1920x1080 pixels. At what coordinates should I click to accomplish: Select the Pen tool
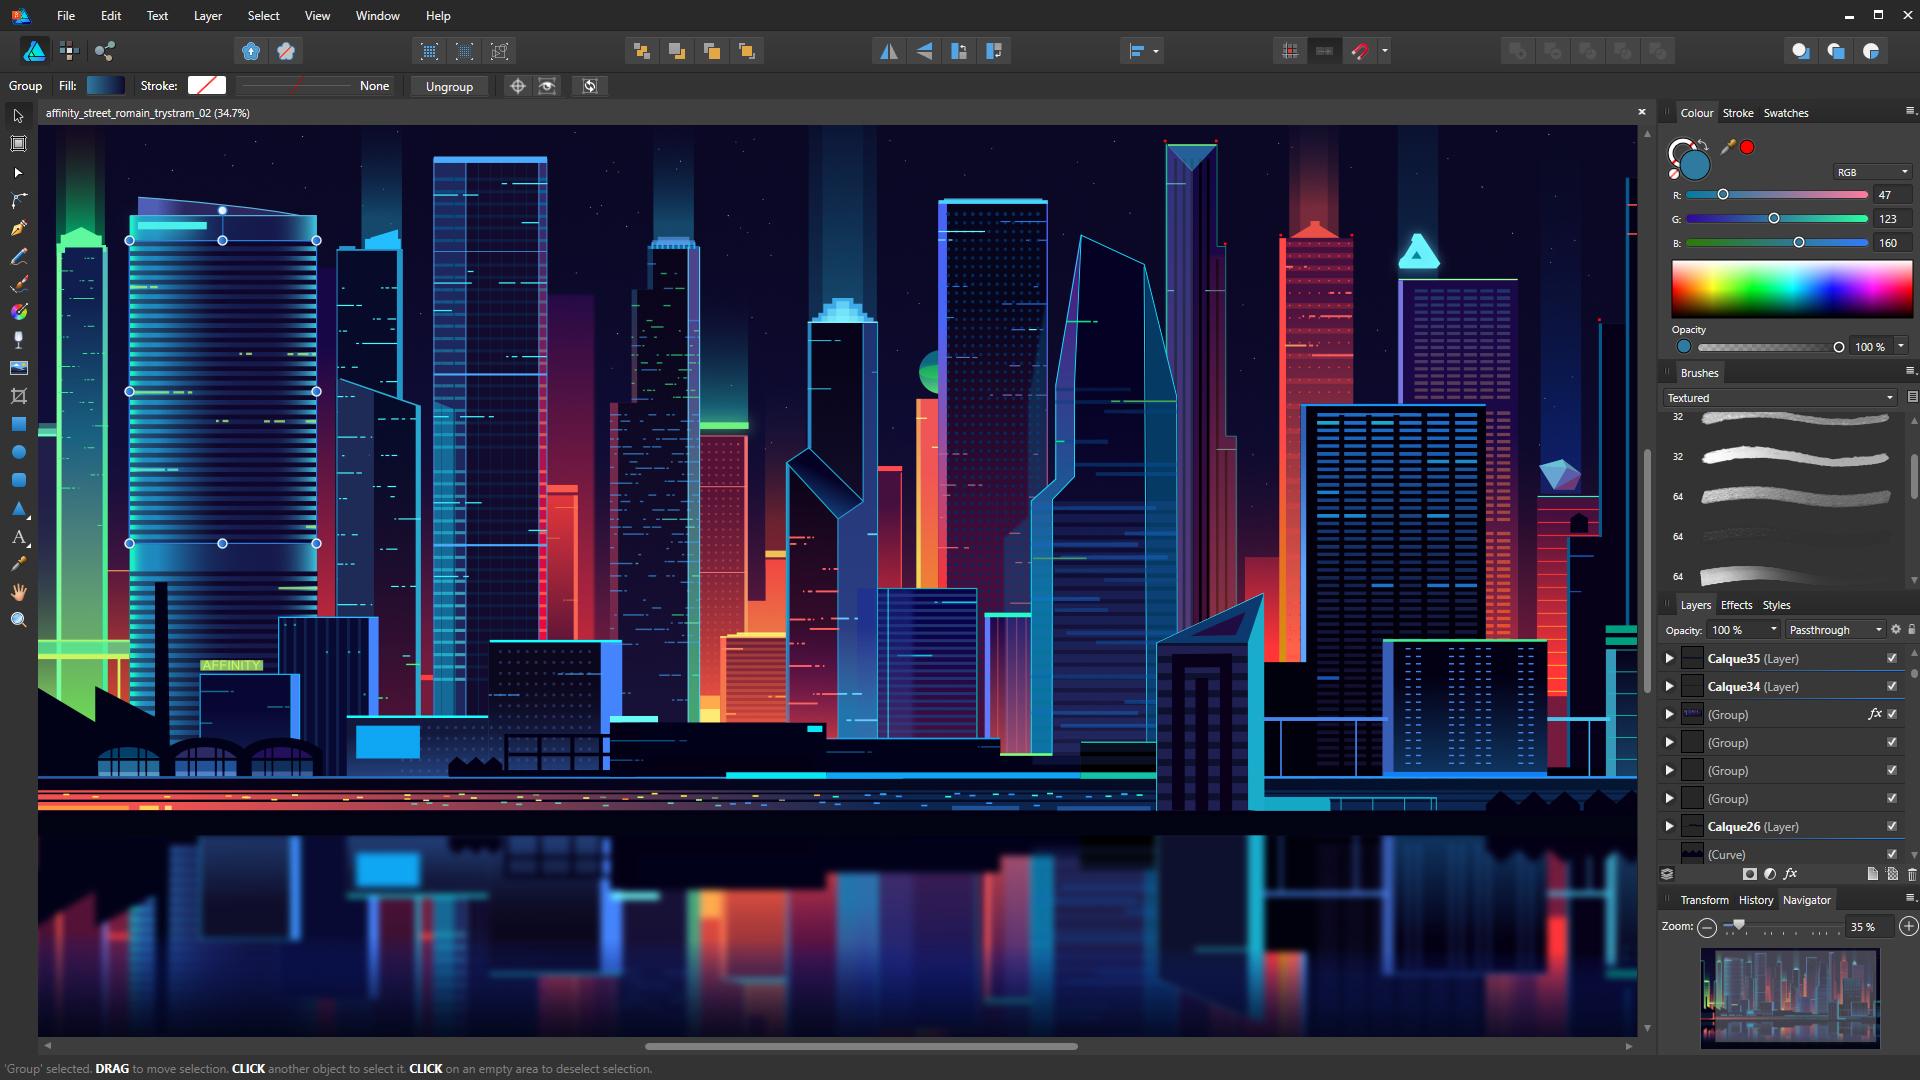[18, 228]
